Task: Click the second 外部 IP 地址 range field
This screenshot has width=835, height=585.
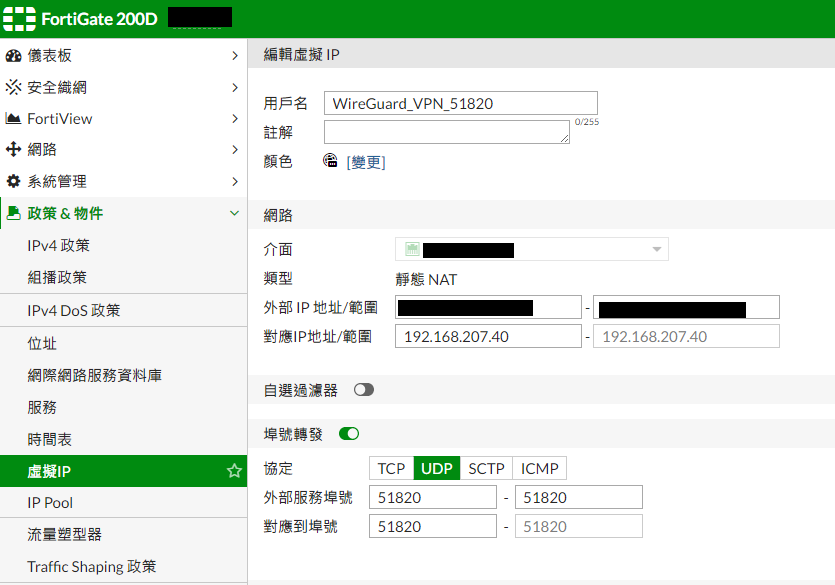Action: click(x=686, y=307)
